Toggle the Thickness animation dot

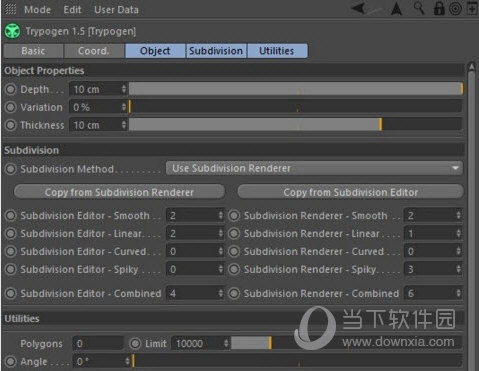[11, 125]
